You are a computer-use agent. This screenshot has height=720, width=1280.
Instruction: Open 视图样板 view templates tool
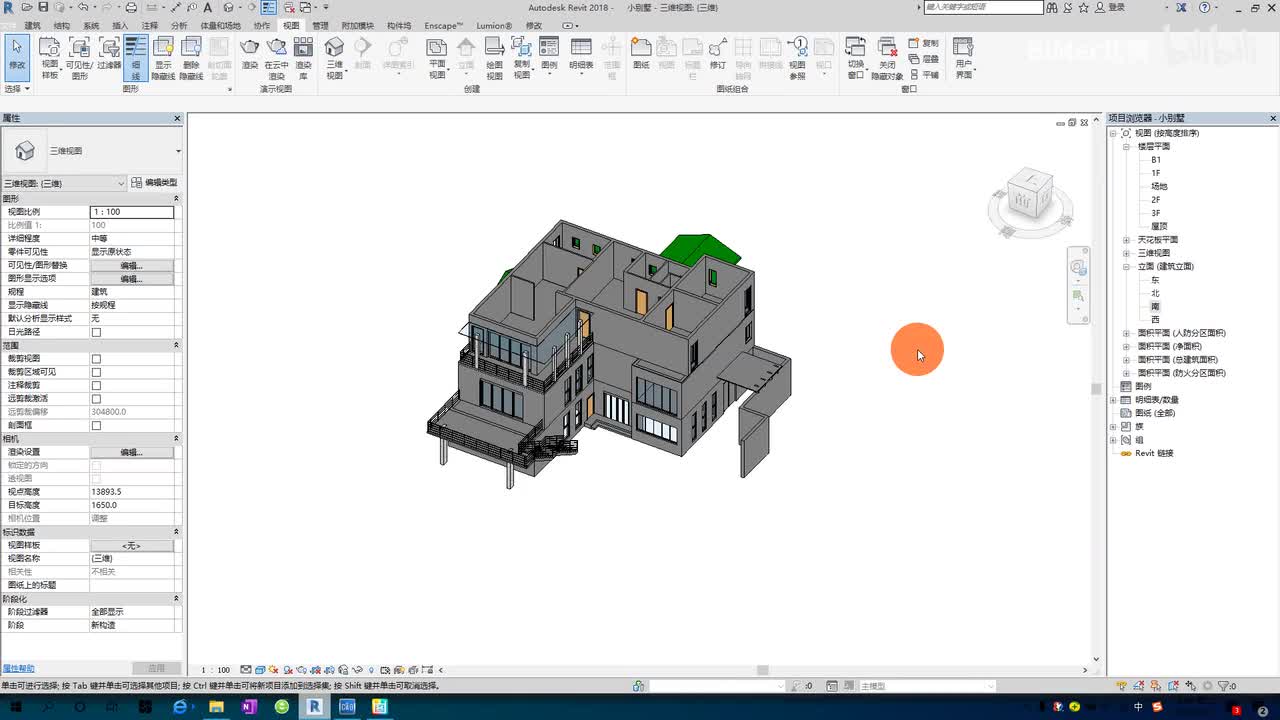pos(49,58)
